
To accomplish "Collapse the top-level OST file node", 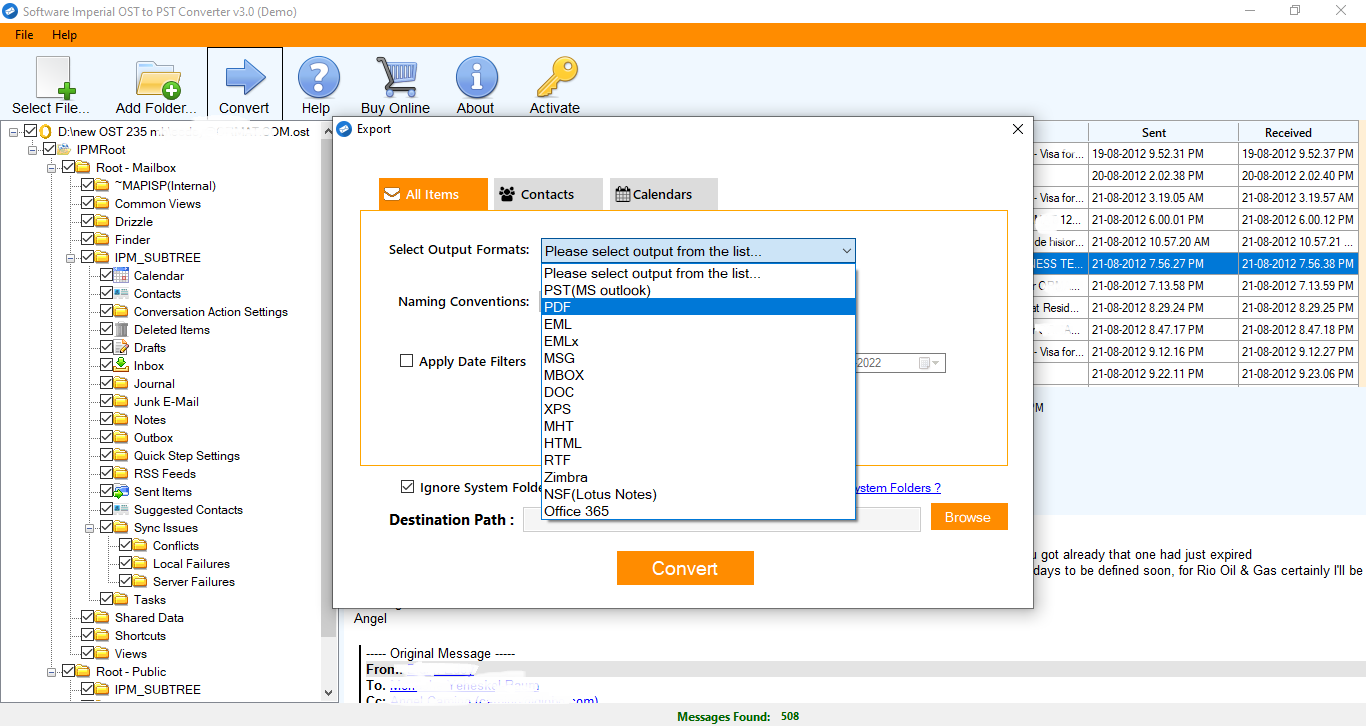I will tap(14, 132).
